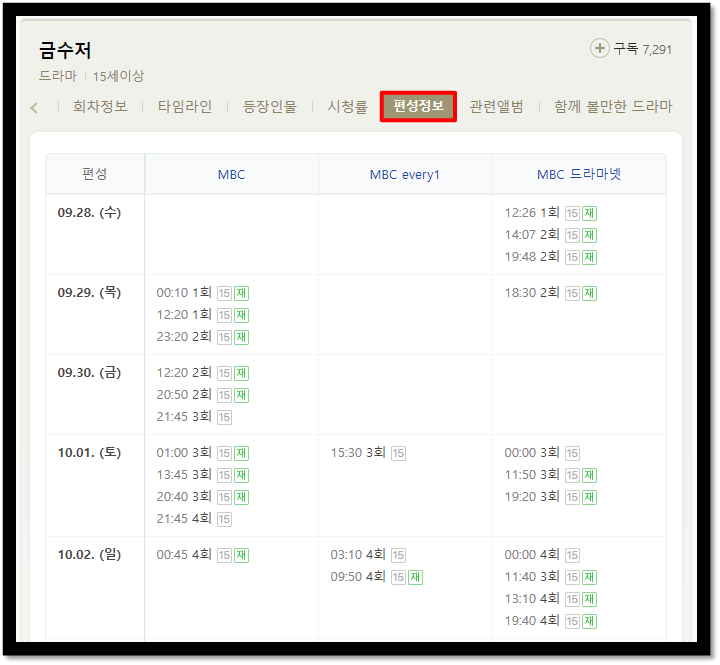
Task: Click the 09.28. (수) date cell
Action: pyautogui.click(x=89, y=213)
